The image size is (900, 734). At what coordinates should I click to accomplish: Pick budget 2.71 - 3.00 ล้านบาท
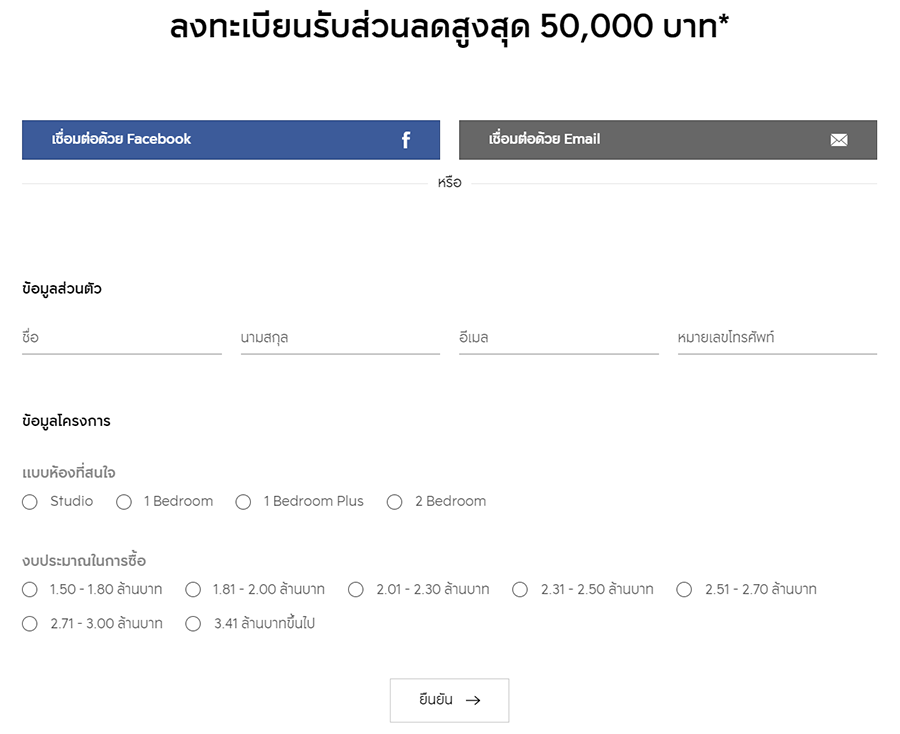30,624
